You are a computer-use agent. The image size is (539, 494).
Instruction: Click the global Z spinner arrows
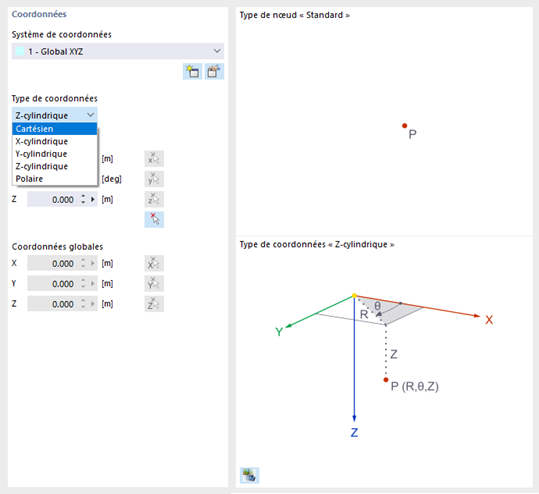(83, 304)
